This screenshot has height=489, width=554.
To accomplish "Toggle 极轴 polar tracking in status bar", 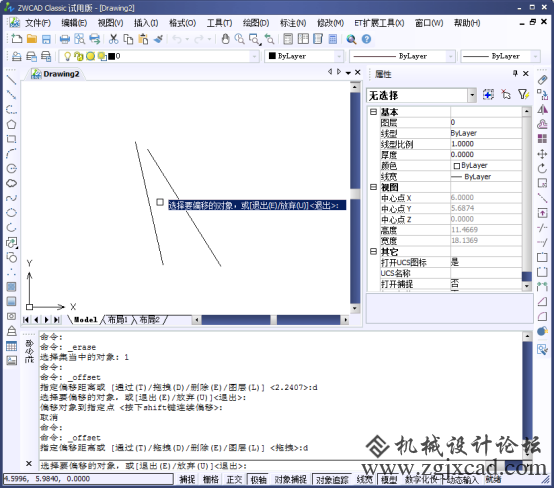I will 259,479.
